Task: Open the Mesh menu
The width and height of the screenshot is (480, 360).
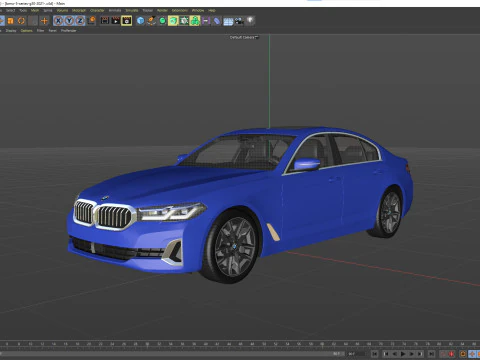Action: (x=35, y=10)
